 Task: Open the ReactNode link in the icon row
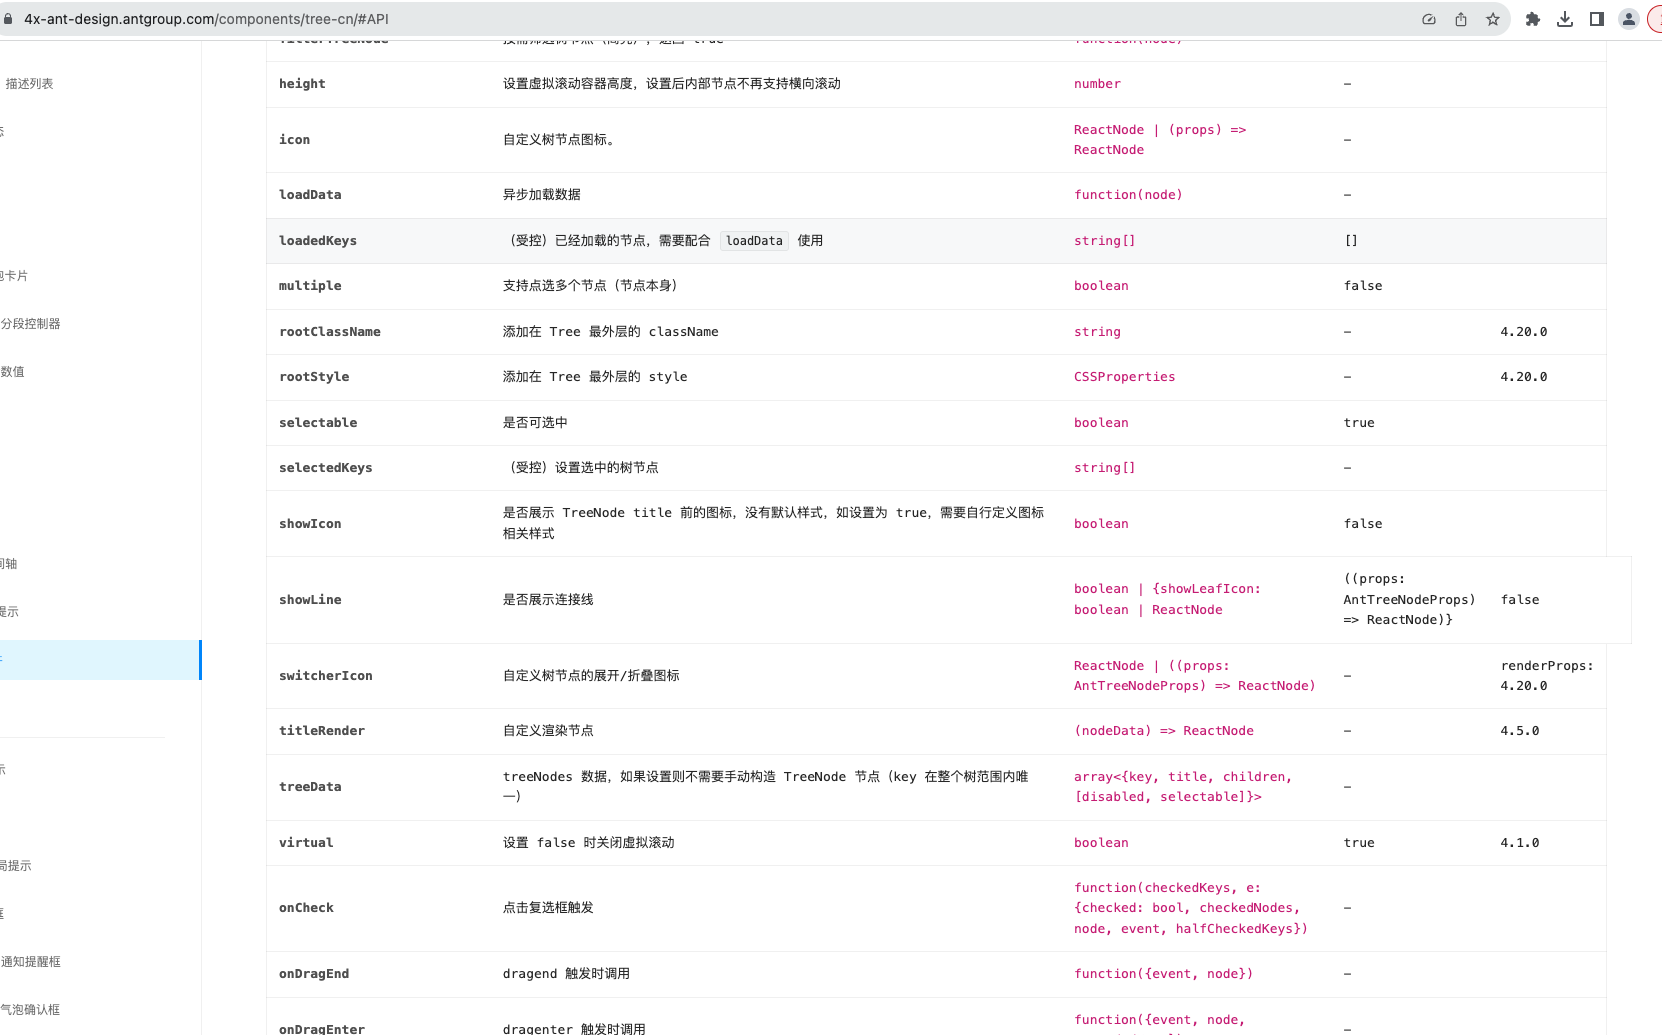[1108, 129]
